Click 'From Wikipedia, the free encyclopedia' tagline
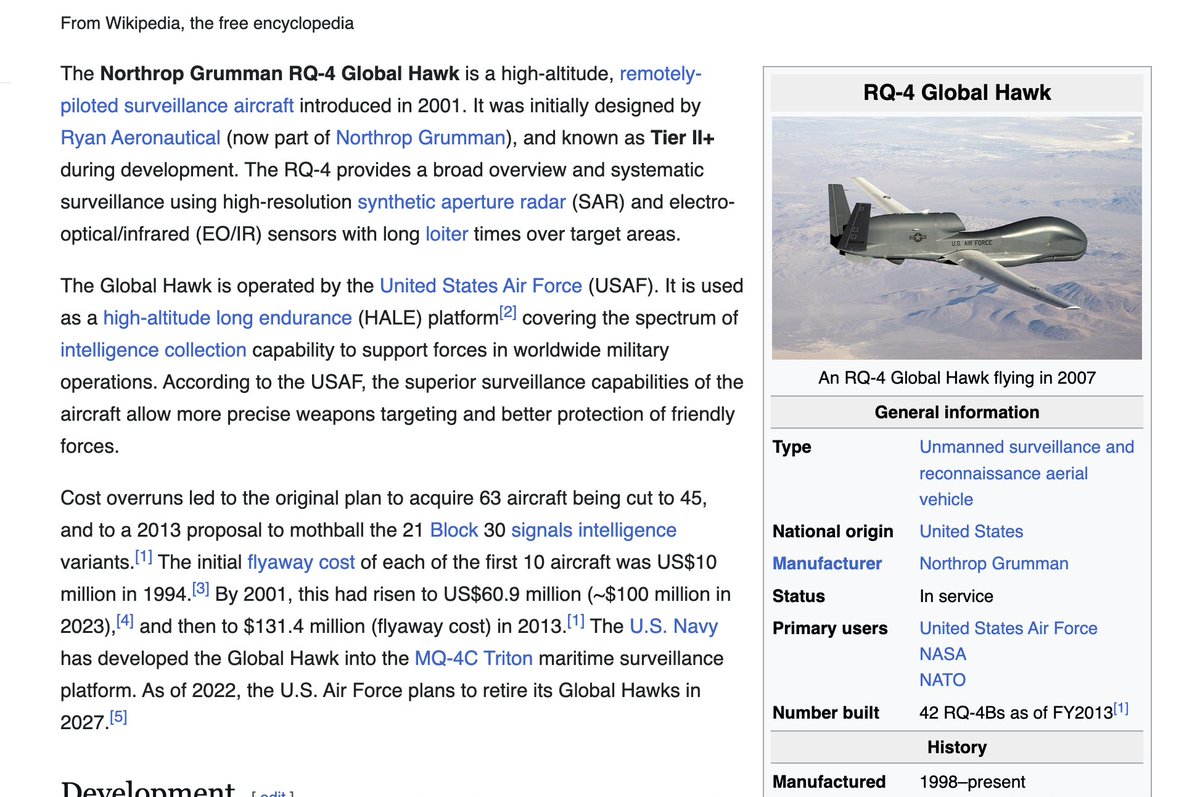Image resolution: width=1200 pixels, height=797 pixels. pyautogui.click(x=207, y=22)
